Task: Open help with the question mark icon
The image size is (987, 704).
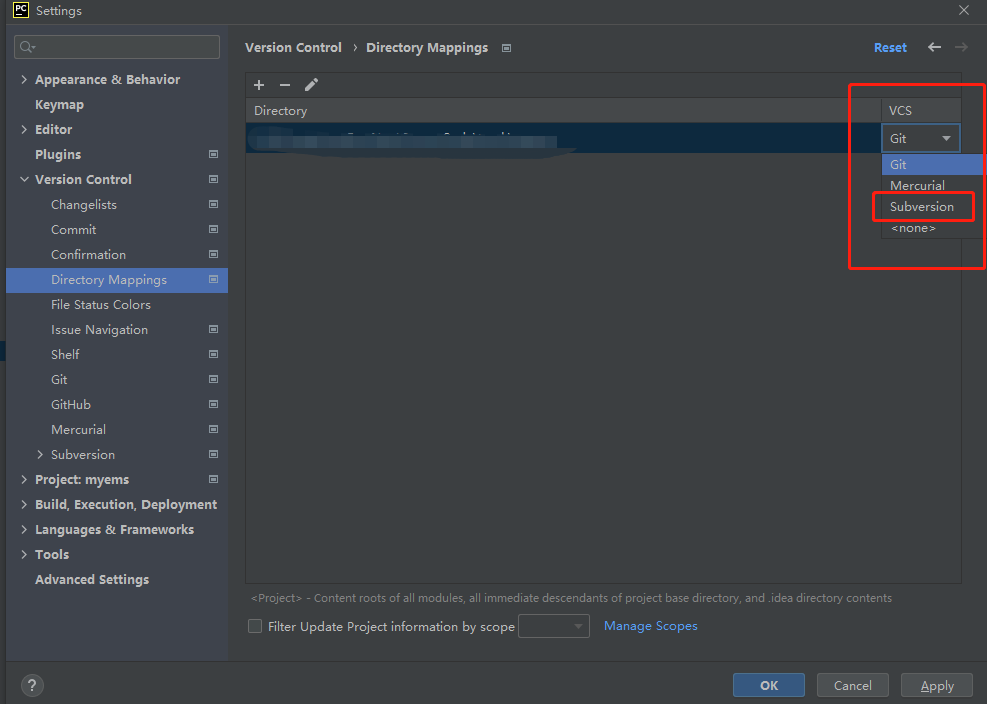Action: pyautogui.click(x=32, y=685)
